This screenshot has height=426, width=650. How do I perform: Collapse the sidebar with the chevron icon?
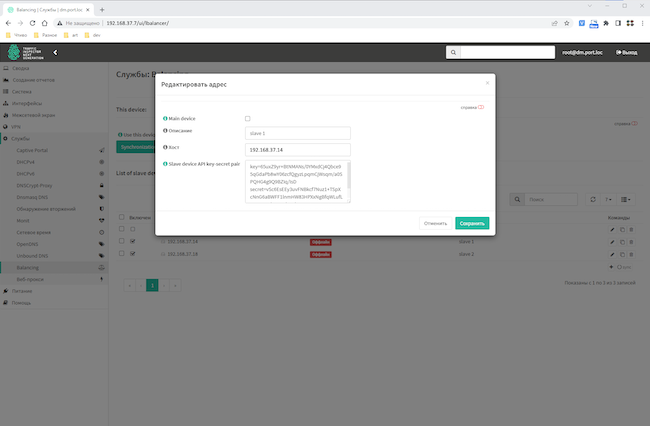click(55, 52)
